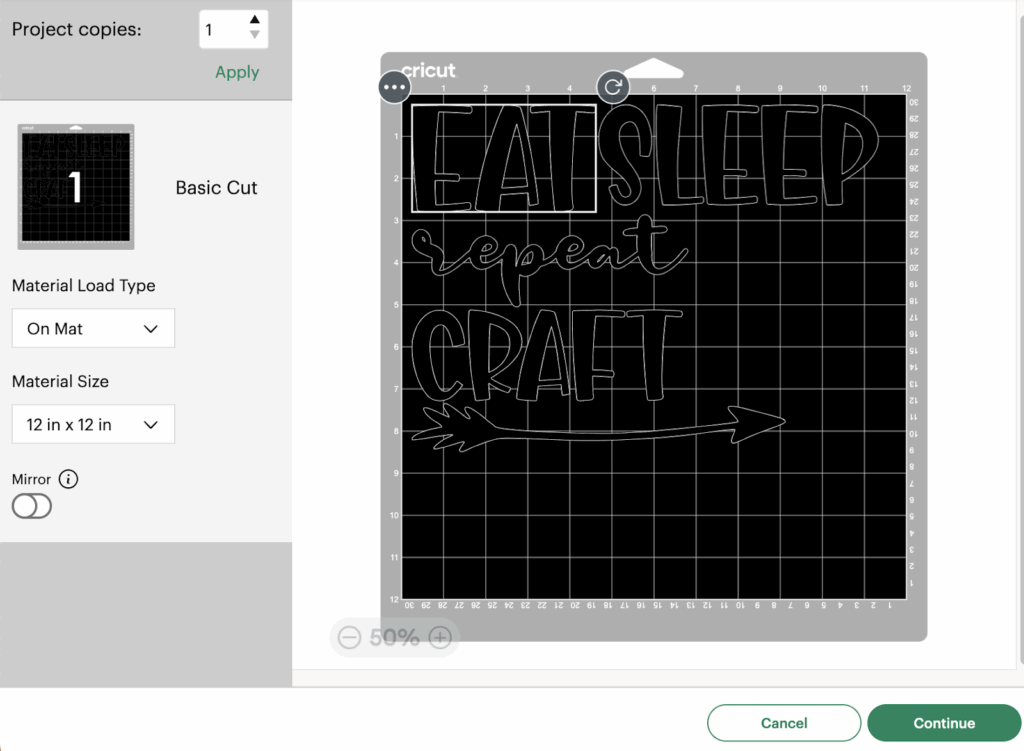Viewport: 1024px width, 751px height.
Task: Open the Mirror info icon
Action: click(x=68, y=479)
